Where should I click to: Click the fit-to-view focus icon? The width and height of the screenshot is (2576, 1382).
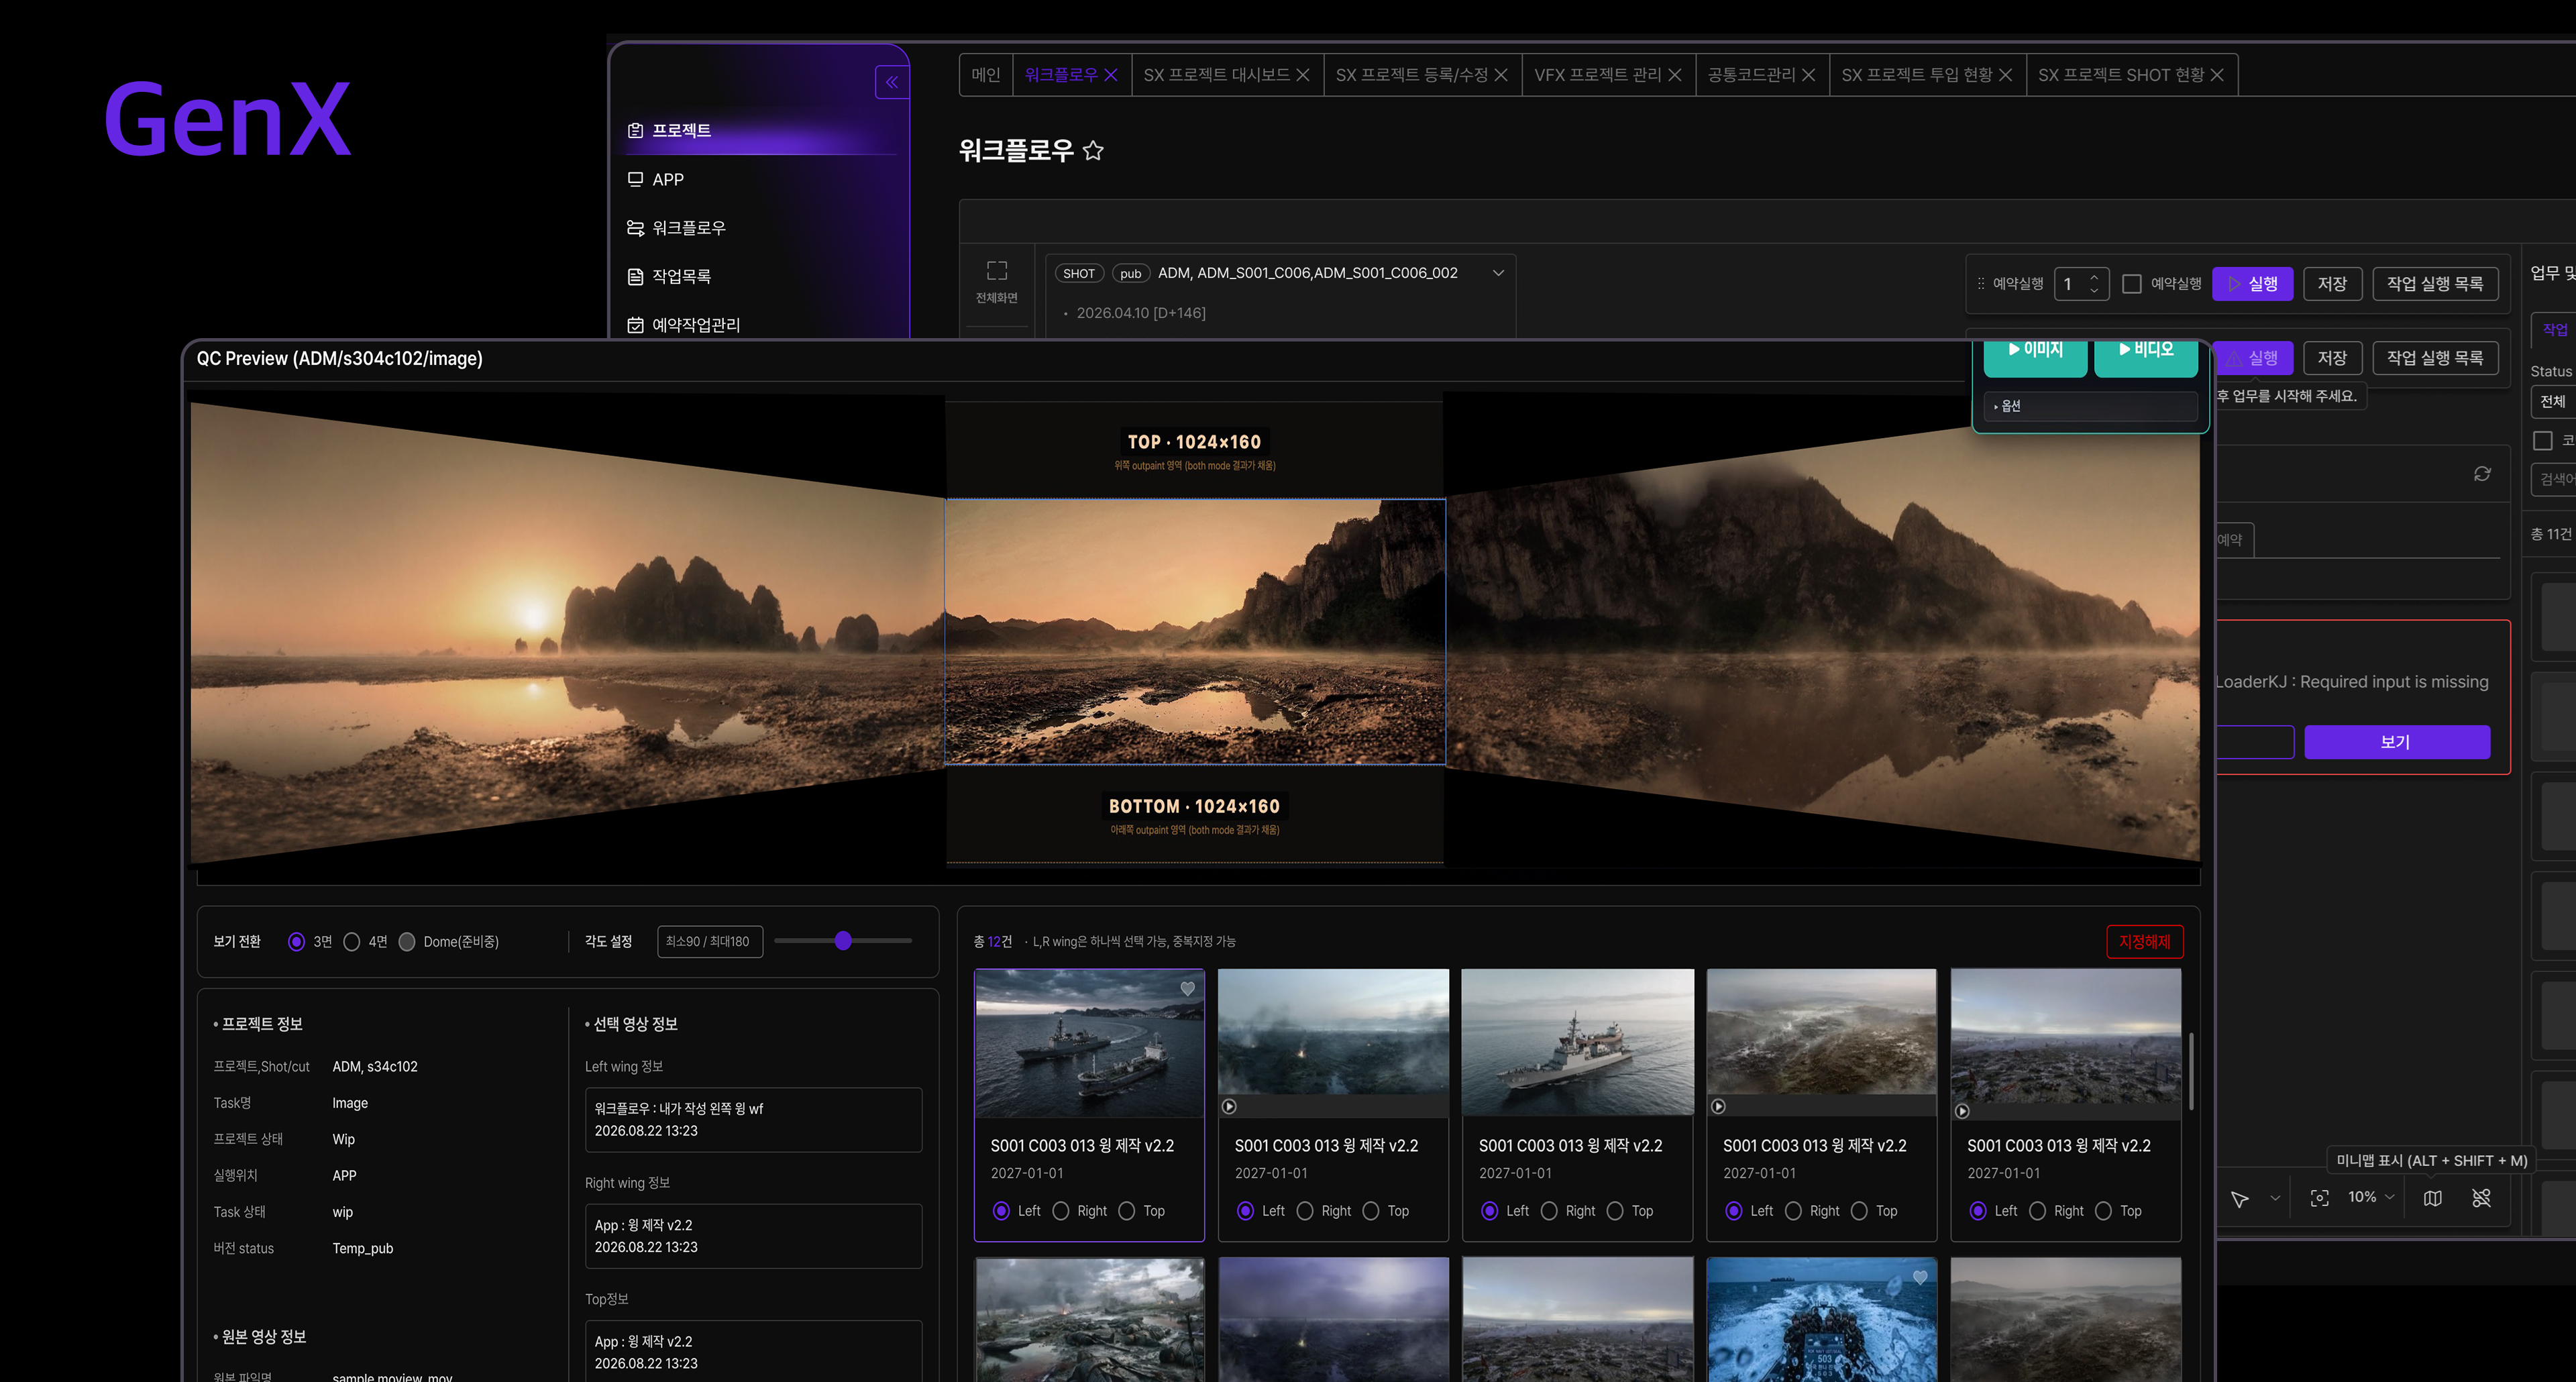tap(2320, 1198)
